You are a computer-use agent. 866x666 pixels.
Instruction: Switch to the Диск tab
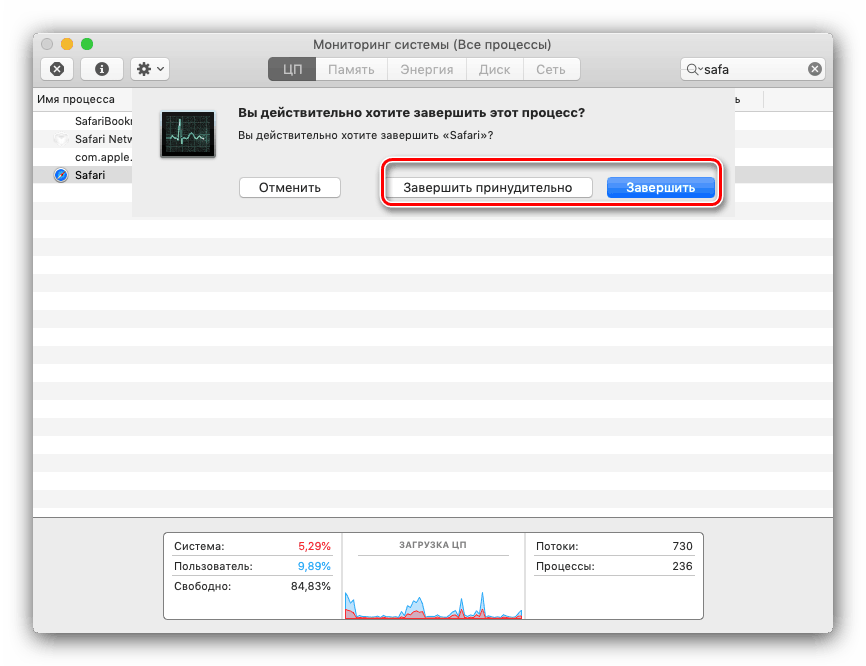[494, 70]
